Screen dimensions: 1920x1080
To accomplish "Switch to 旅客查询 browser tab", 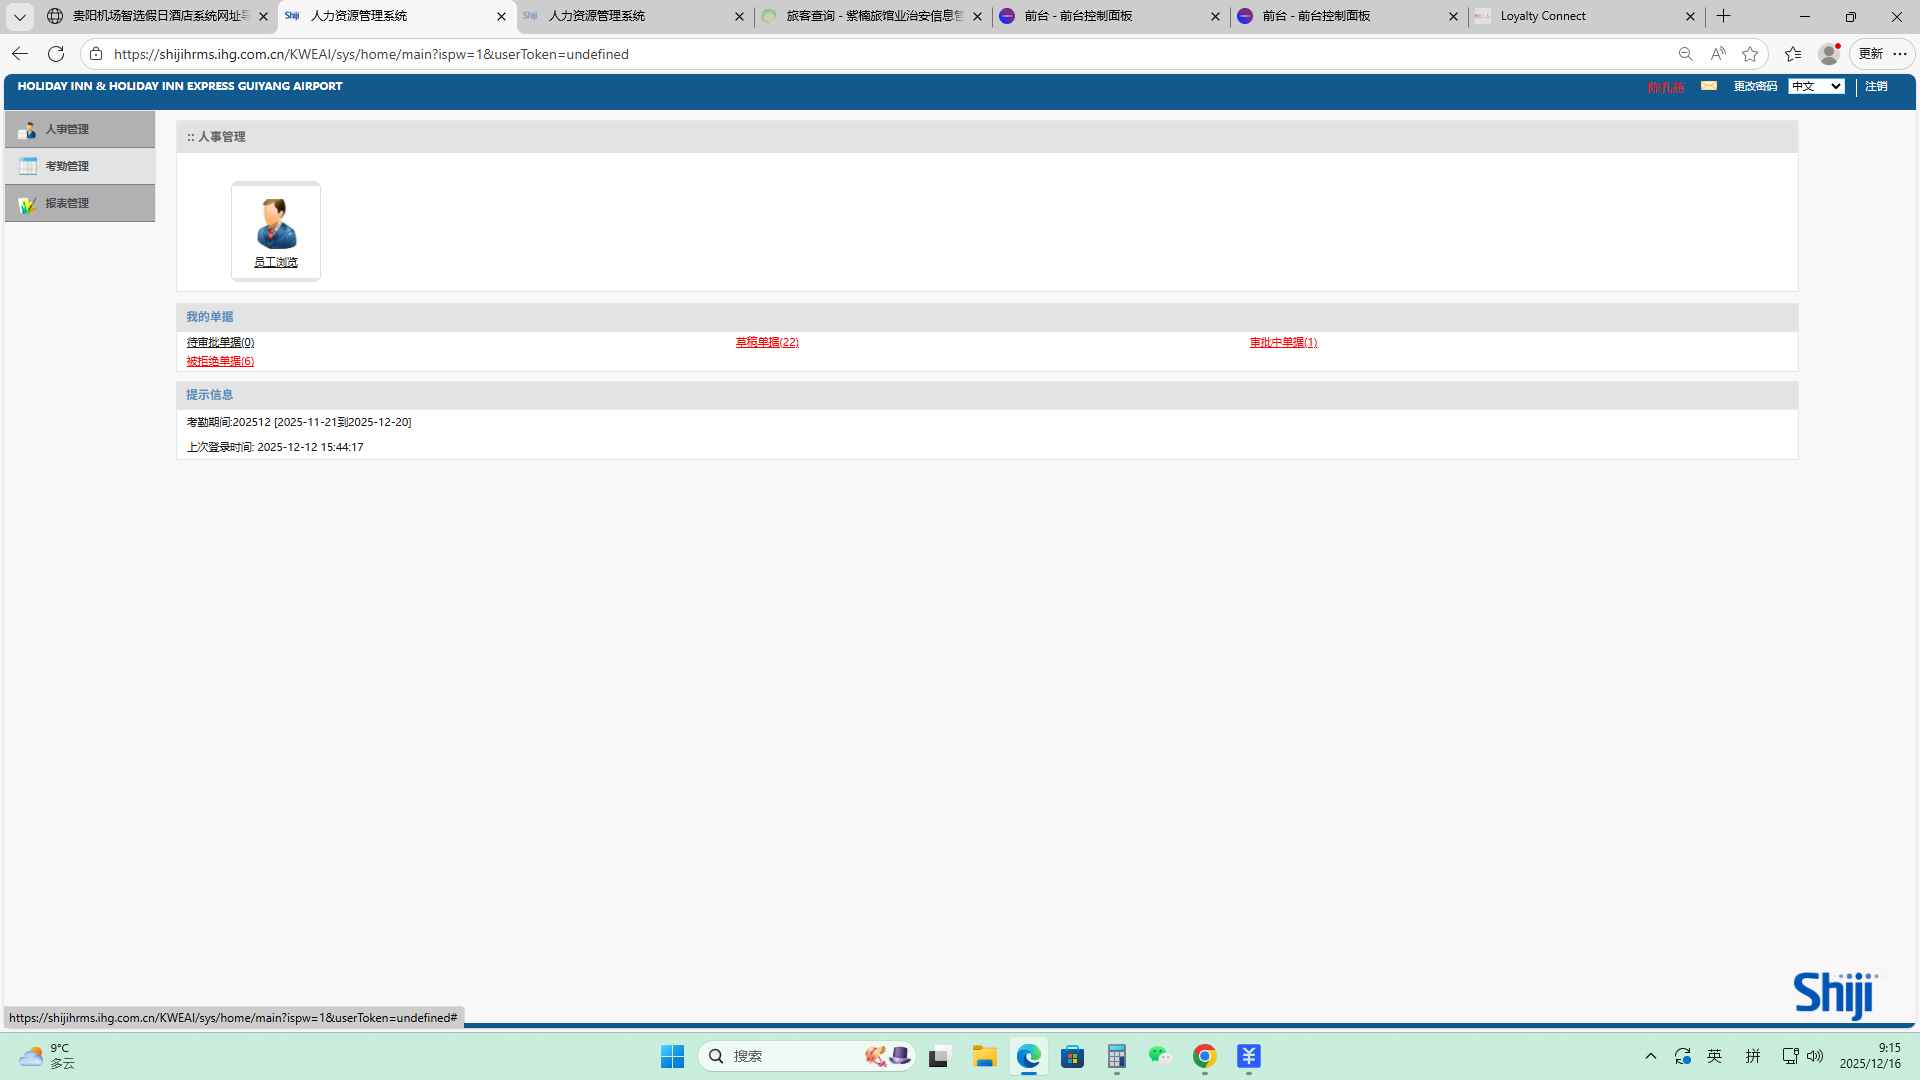I will (x=870, y=16).
